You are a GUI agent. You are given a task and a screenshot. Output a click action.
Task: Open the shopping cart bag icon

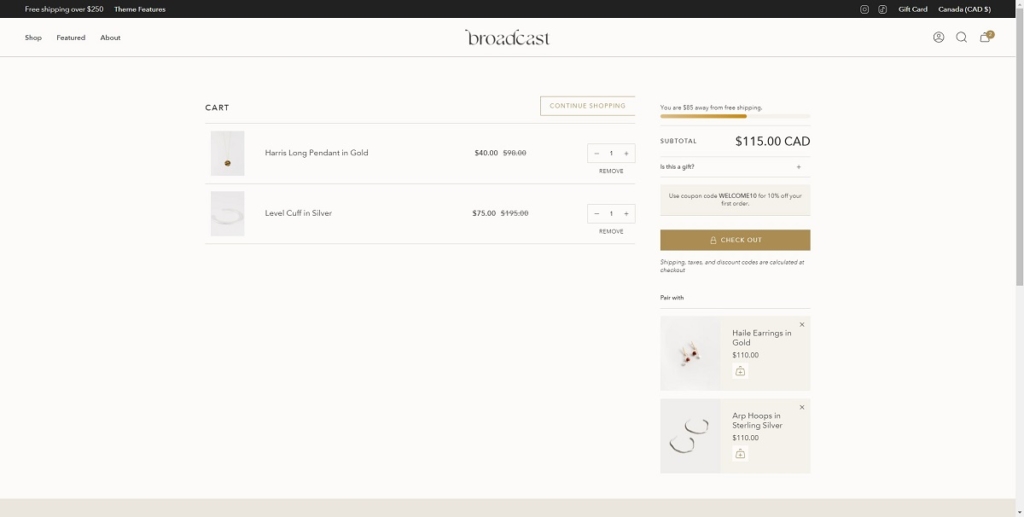[985, 37]
